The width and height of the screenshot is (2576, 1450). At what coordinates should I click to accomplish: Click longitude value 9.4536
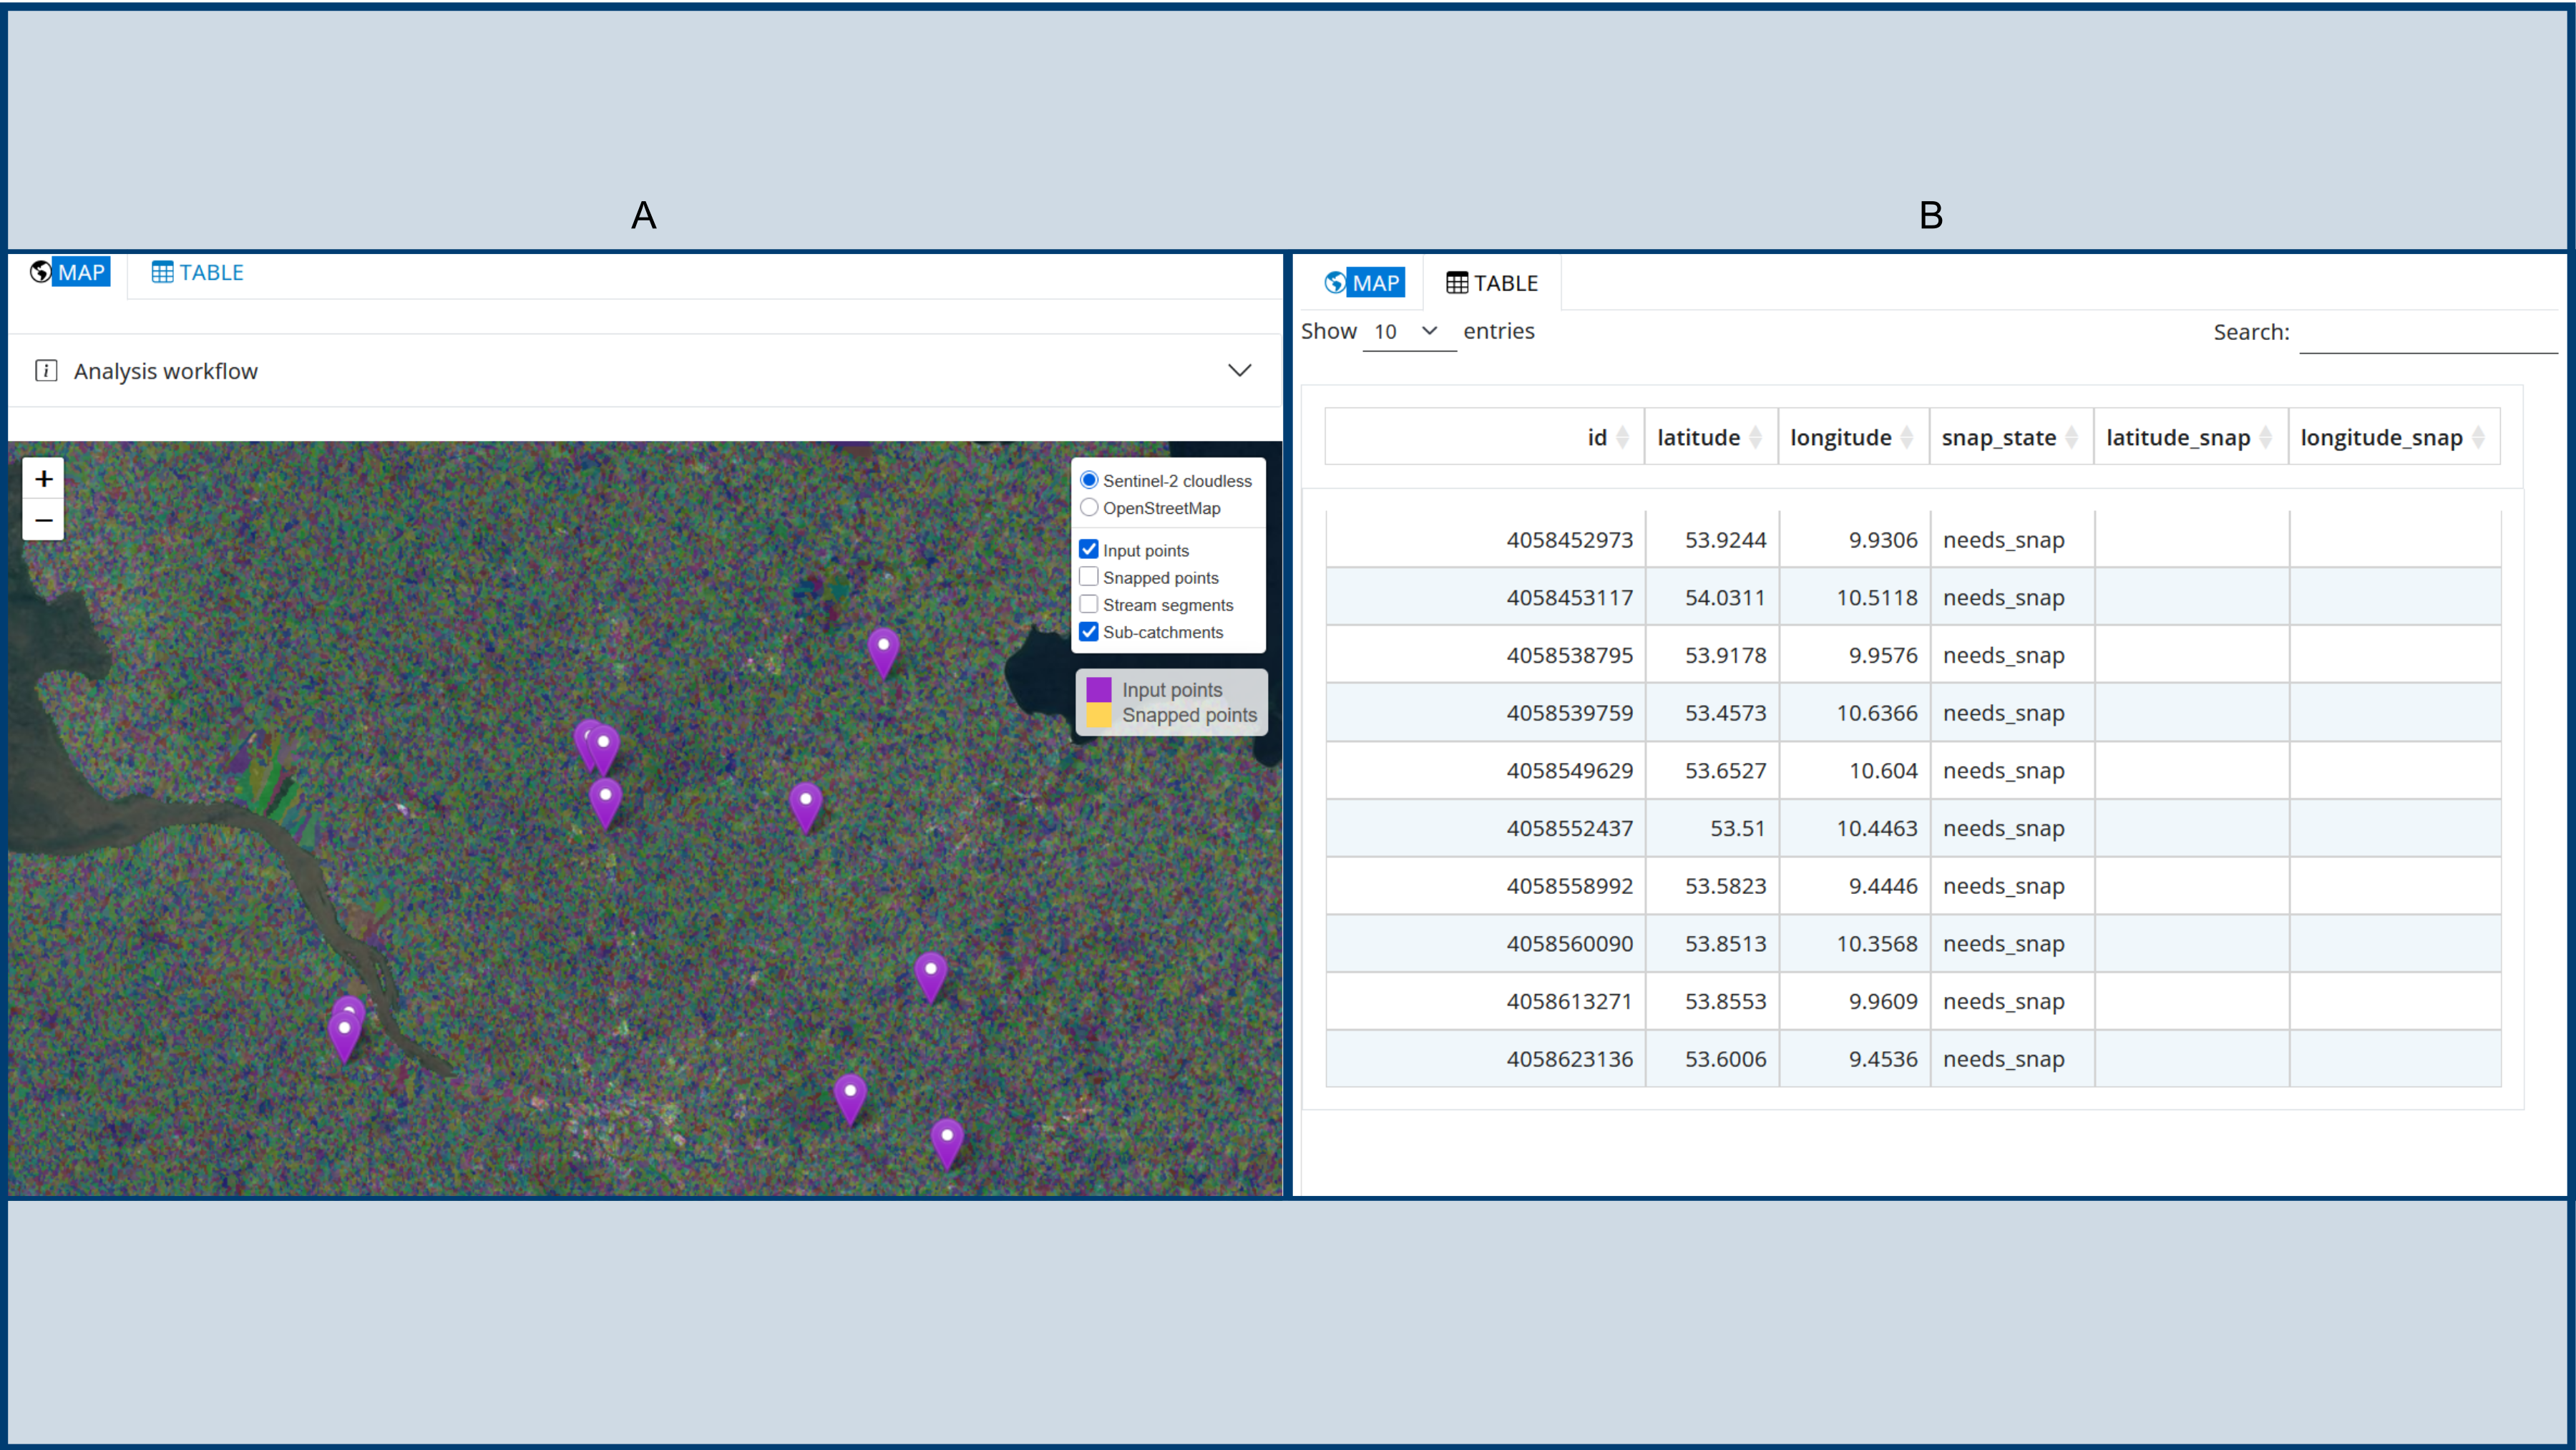tap(1882, 1060)
